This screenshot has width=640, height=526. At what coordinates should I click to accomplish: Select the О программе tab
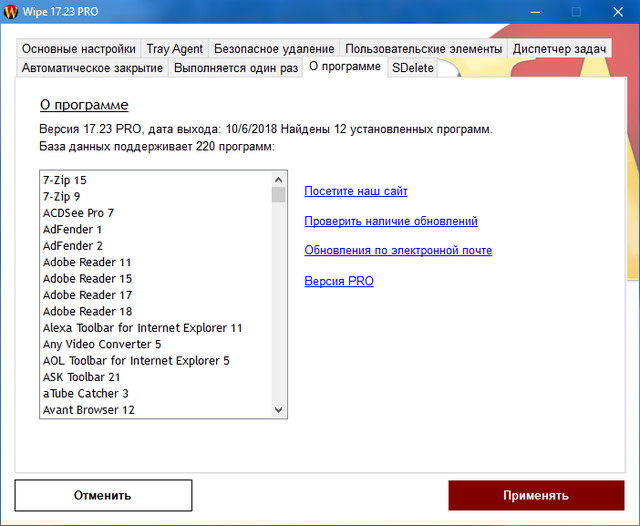click(x=345, y=66)
